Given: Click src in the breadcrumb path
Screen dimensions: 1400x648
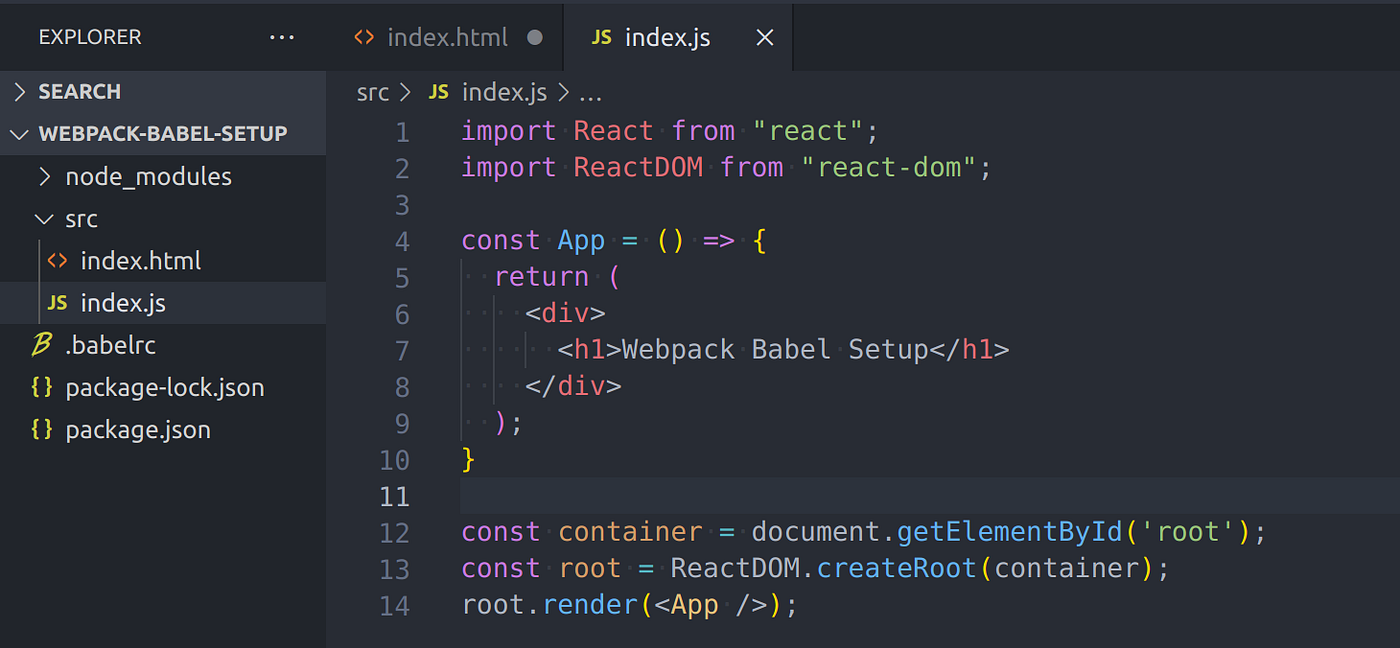Looking at the screenshot, I should [372, 92].
